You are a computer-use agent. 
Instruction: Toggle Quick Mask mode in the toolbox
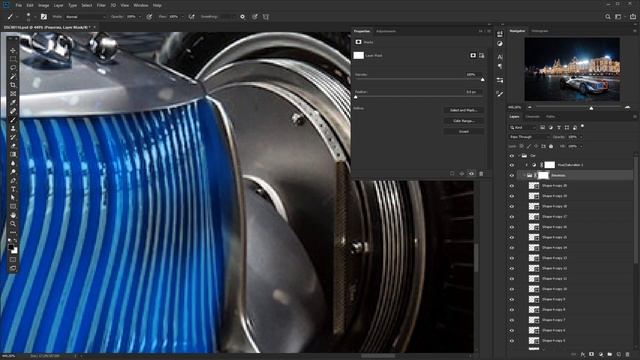click(13, 260)
